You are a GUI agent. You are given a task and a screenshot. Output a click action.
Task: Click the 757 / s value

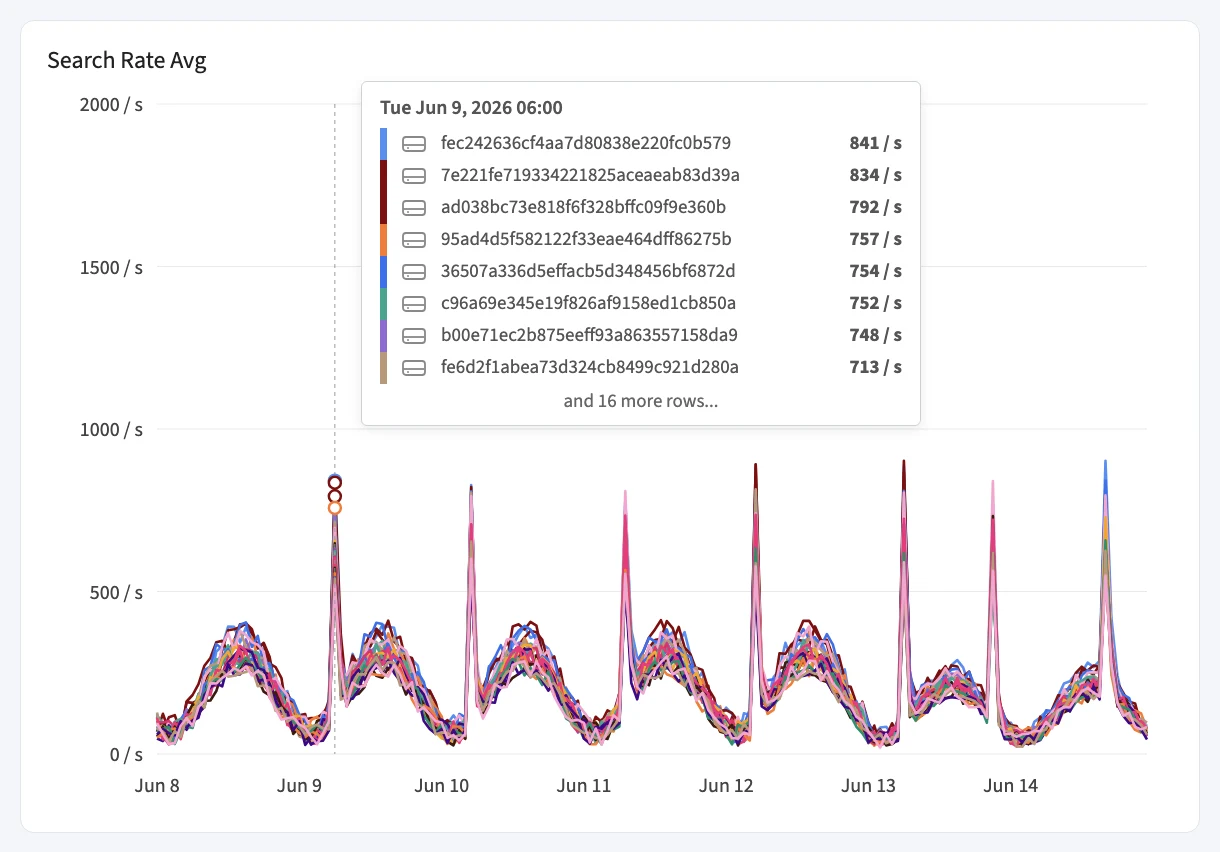click(x=876, y=239)
